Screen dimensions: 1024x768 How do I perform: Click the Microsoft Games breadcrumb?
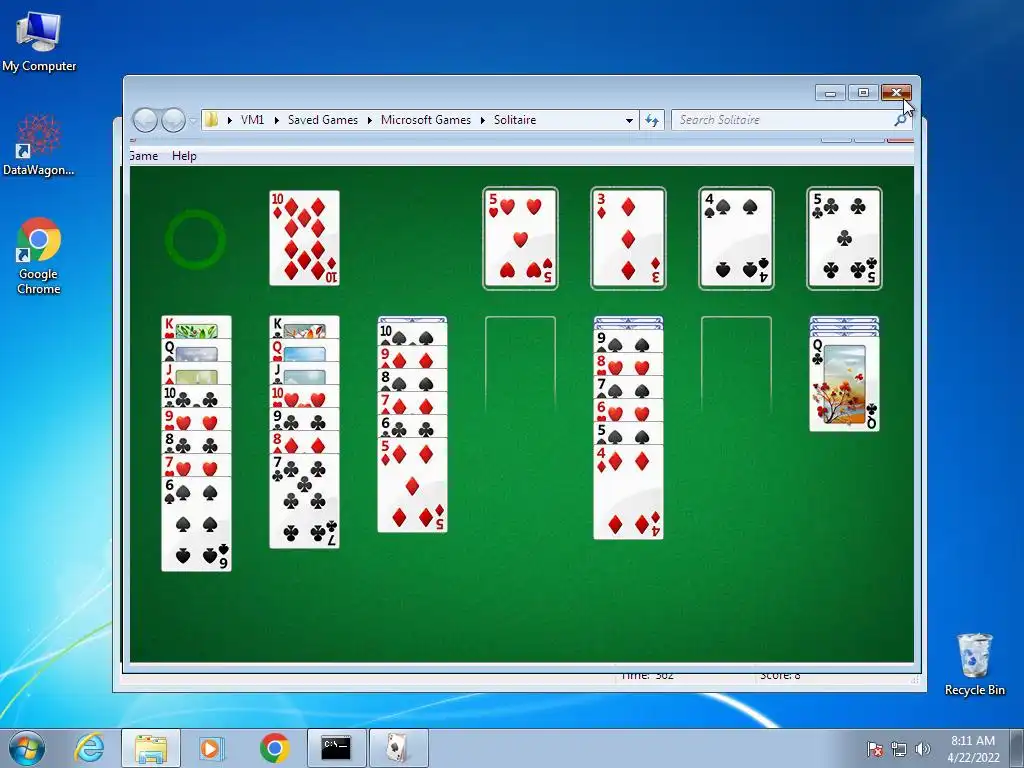[x=426, y=120]
